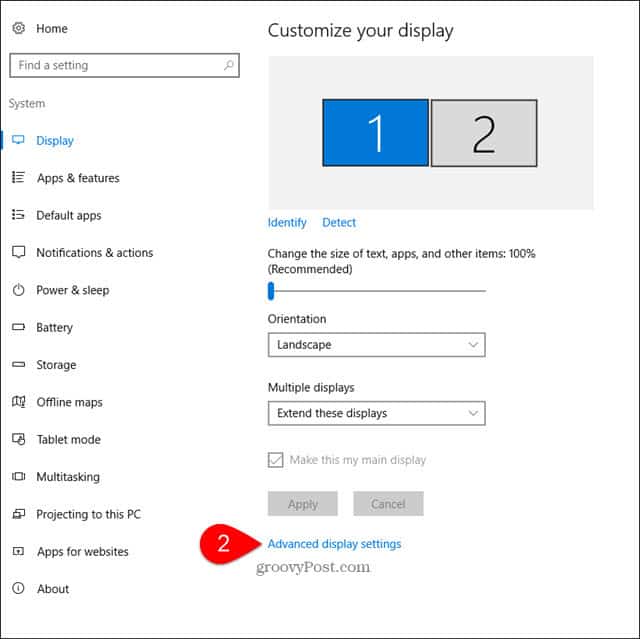This screenshot has width=640, height=639.
Task: Open Advanced display settings link
Action: tap(334, 544)
